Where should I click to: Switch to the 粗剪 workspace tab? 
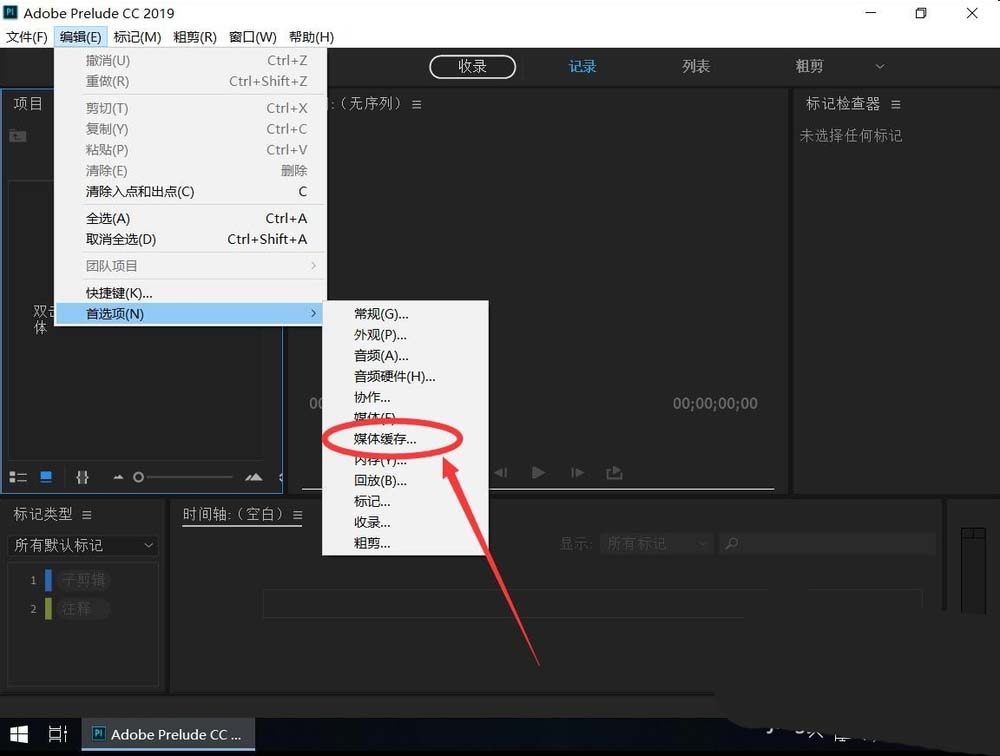(x=809, y=66)
